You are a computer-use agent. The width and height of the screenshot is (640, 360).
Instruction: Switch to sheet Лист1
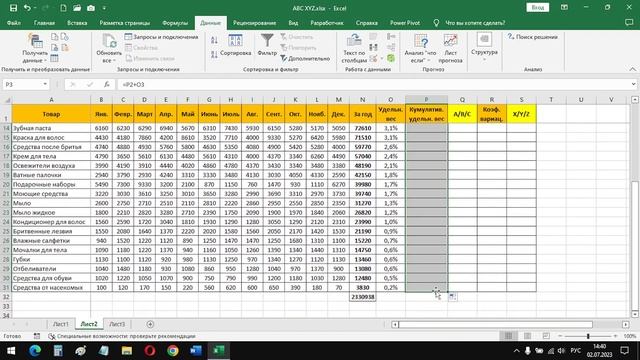(61, 324)
